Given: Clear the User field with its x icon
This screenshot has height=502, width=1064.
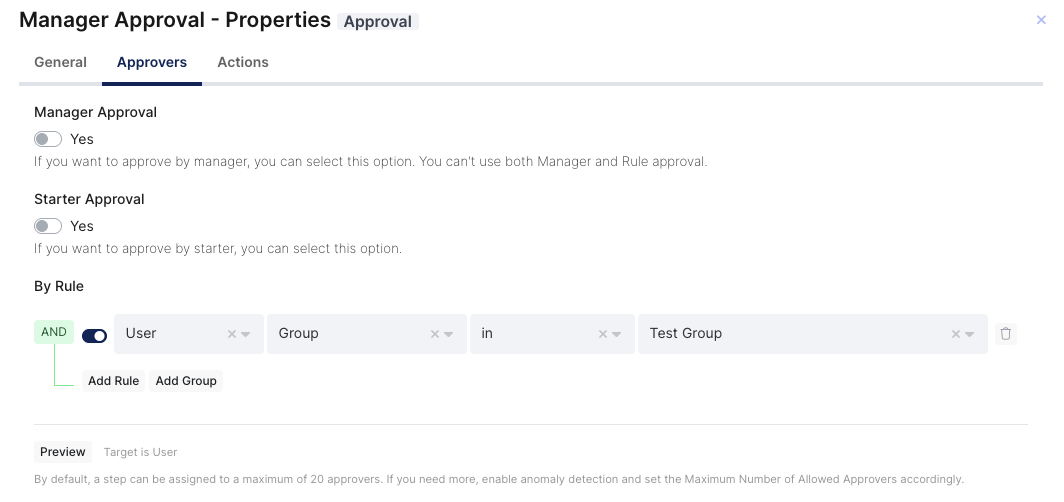Looking at the screenshot, I should coord(232,334).
